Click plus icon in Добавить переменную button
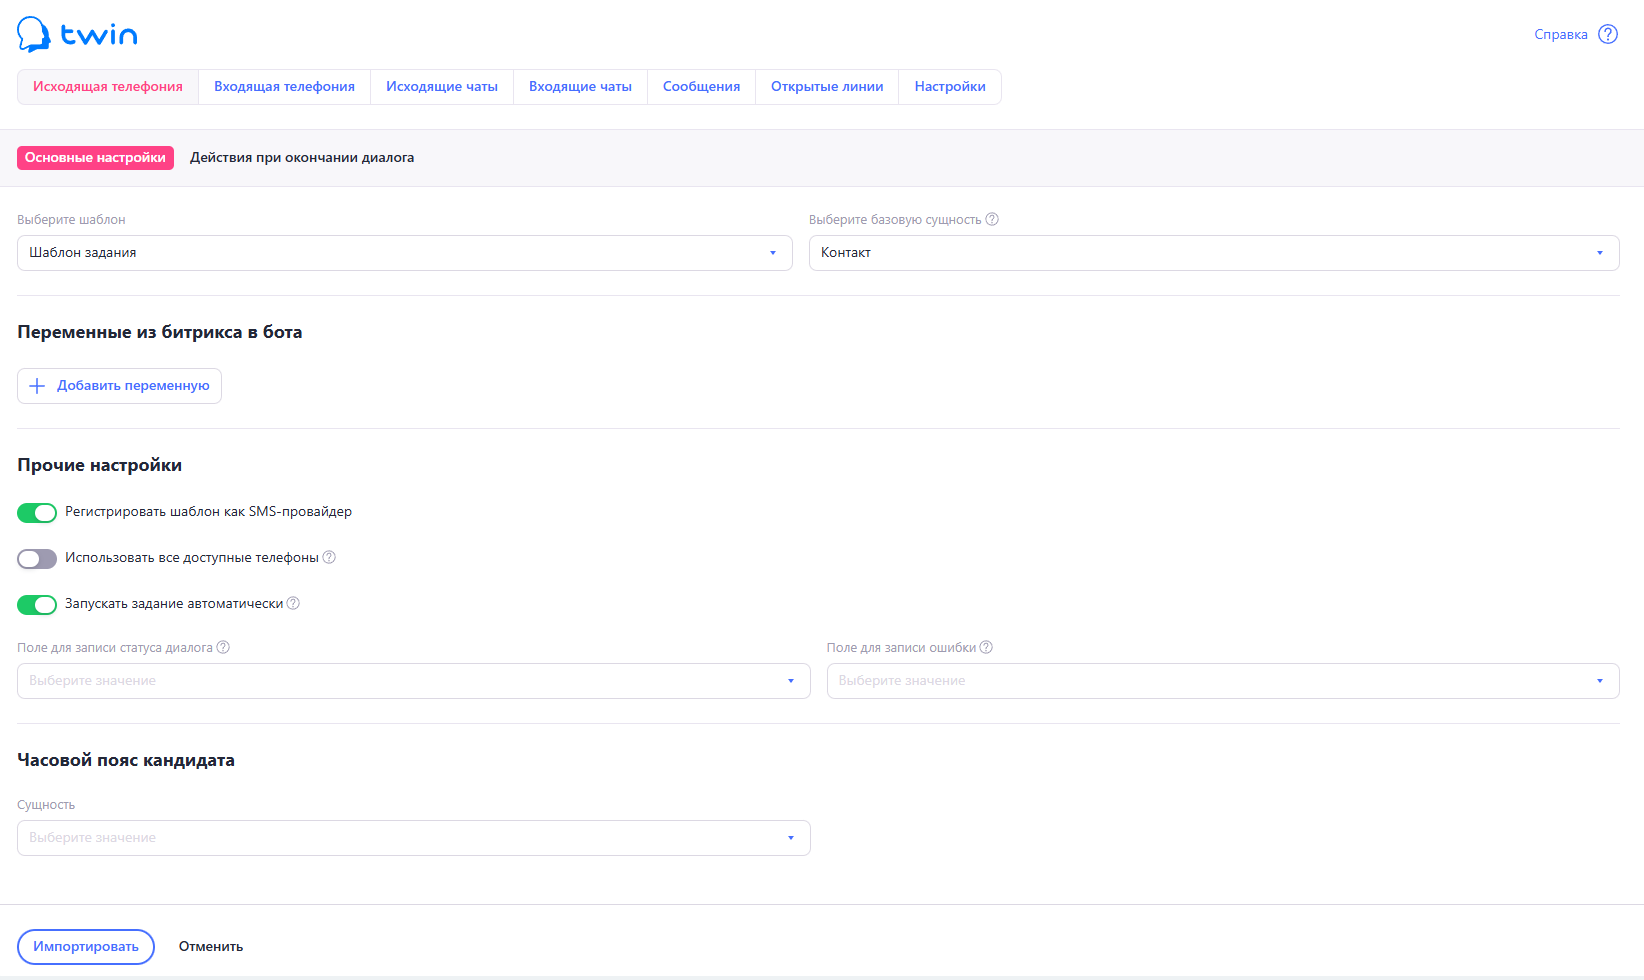Image resolution: width=1644 pixels, height=980 pixels. point(37,386)
